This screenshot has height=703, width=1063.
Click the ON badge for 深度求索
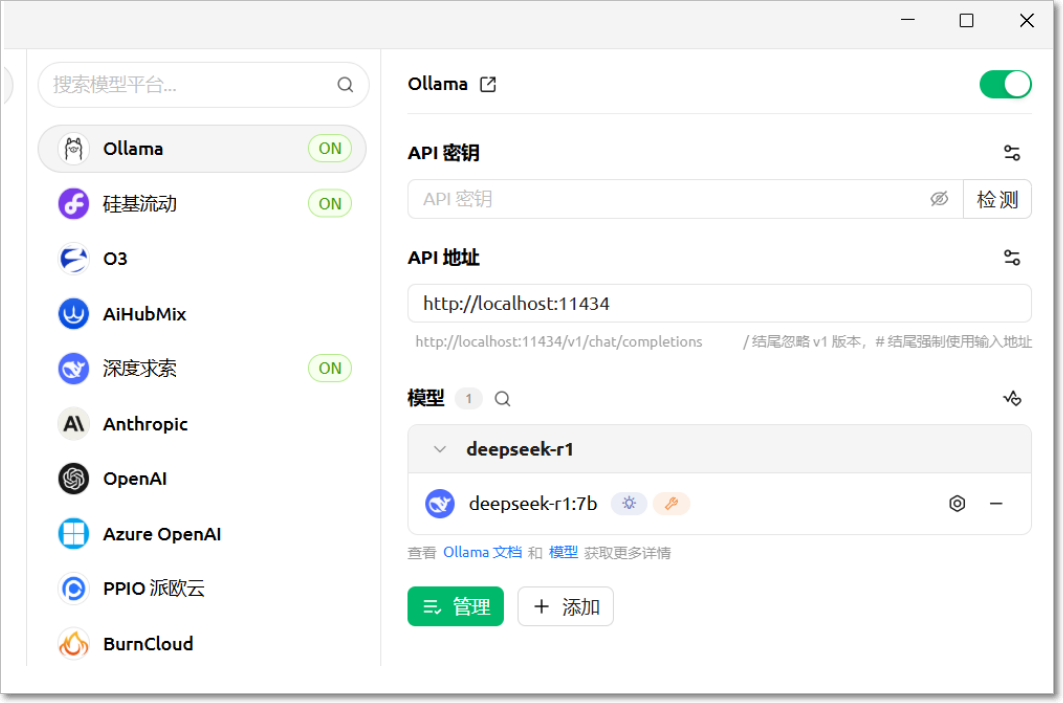pos(330,368)
